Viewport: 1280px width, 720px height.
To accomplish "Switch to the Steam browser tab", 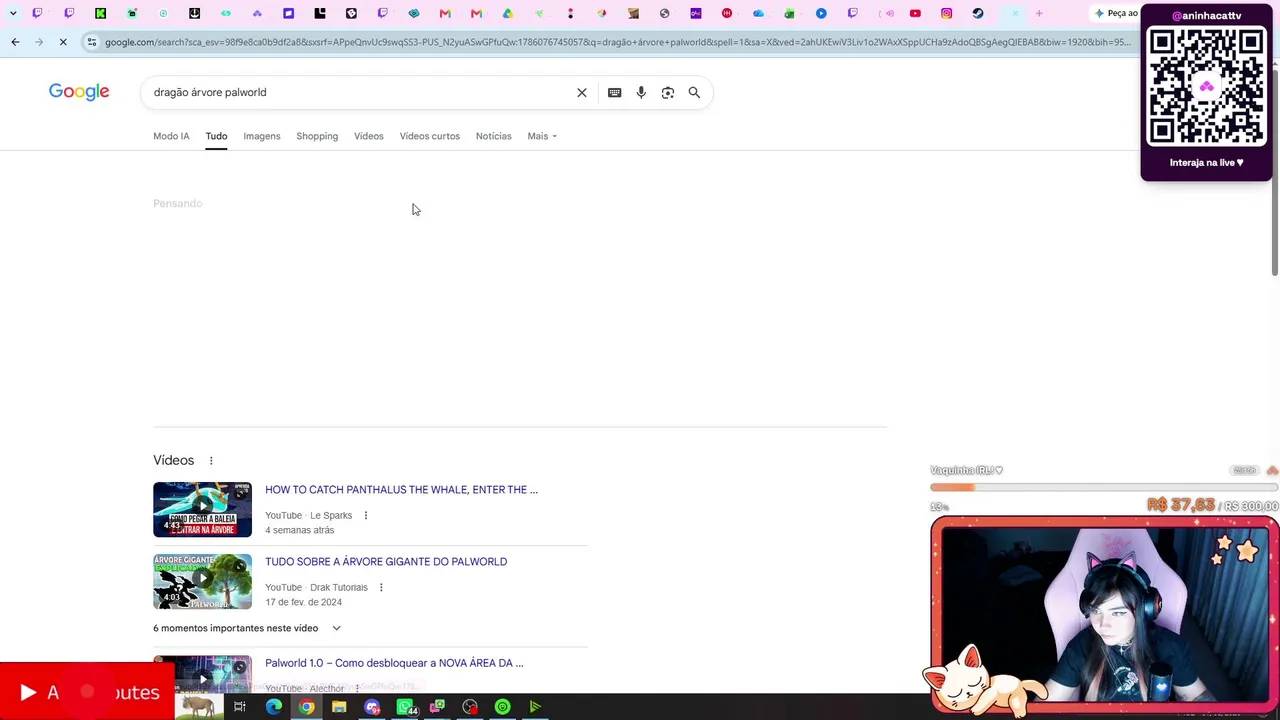I will point(978,13).
